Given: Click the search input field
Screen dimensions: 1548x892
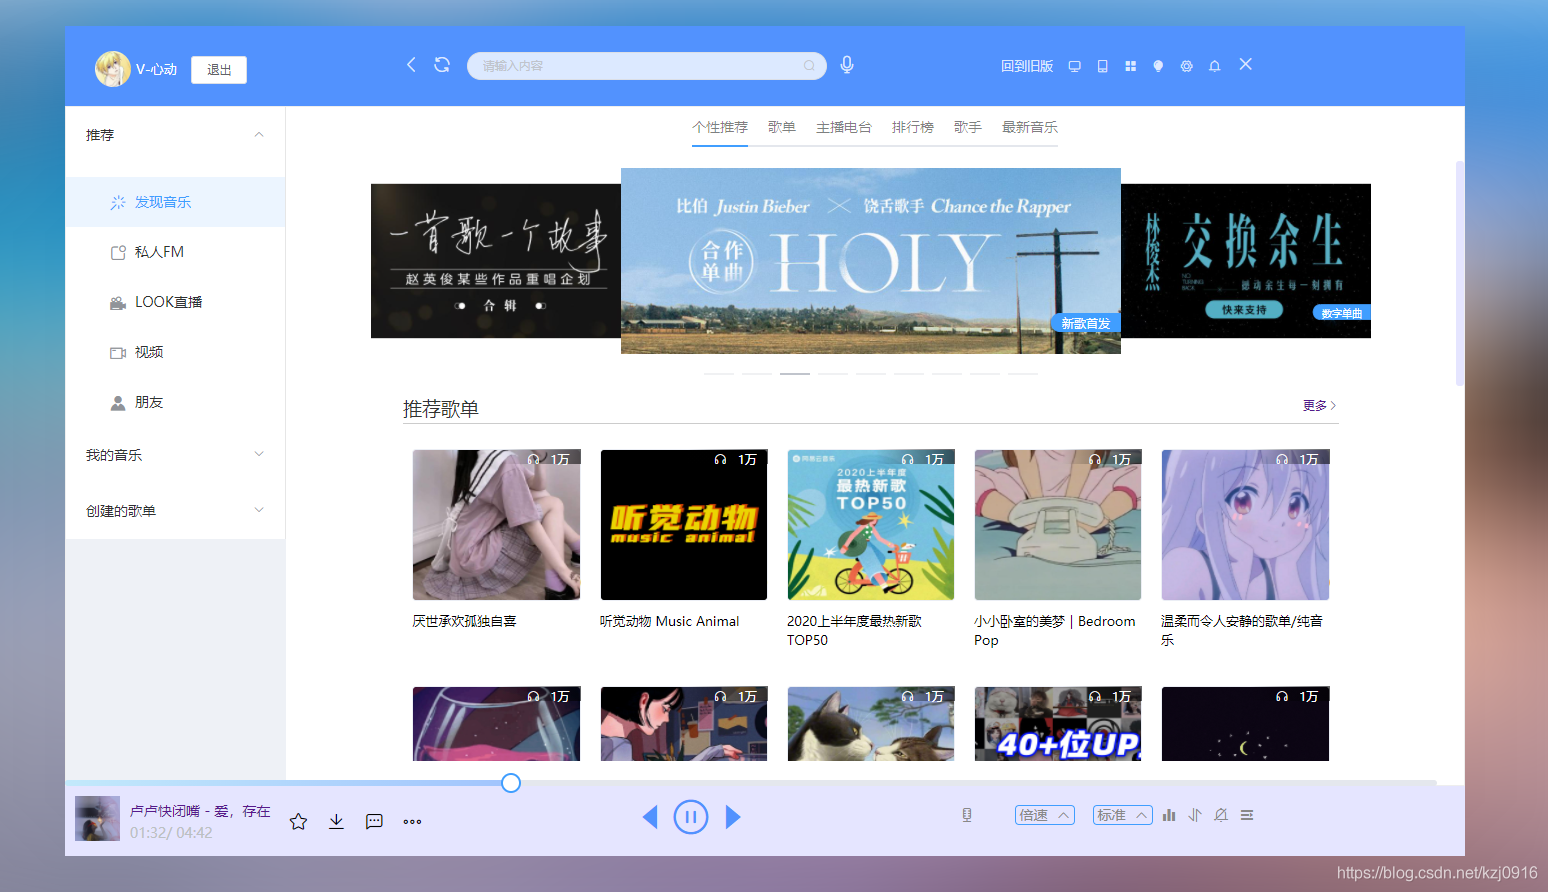Looking at the screenshot, I should point(647,66).
